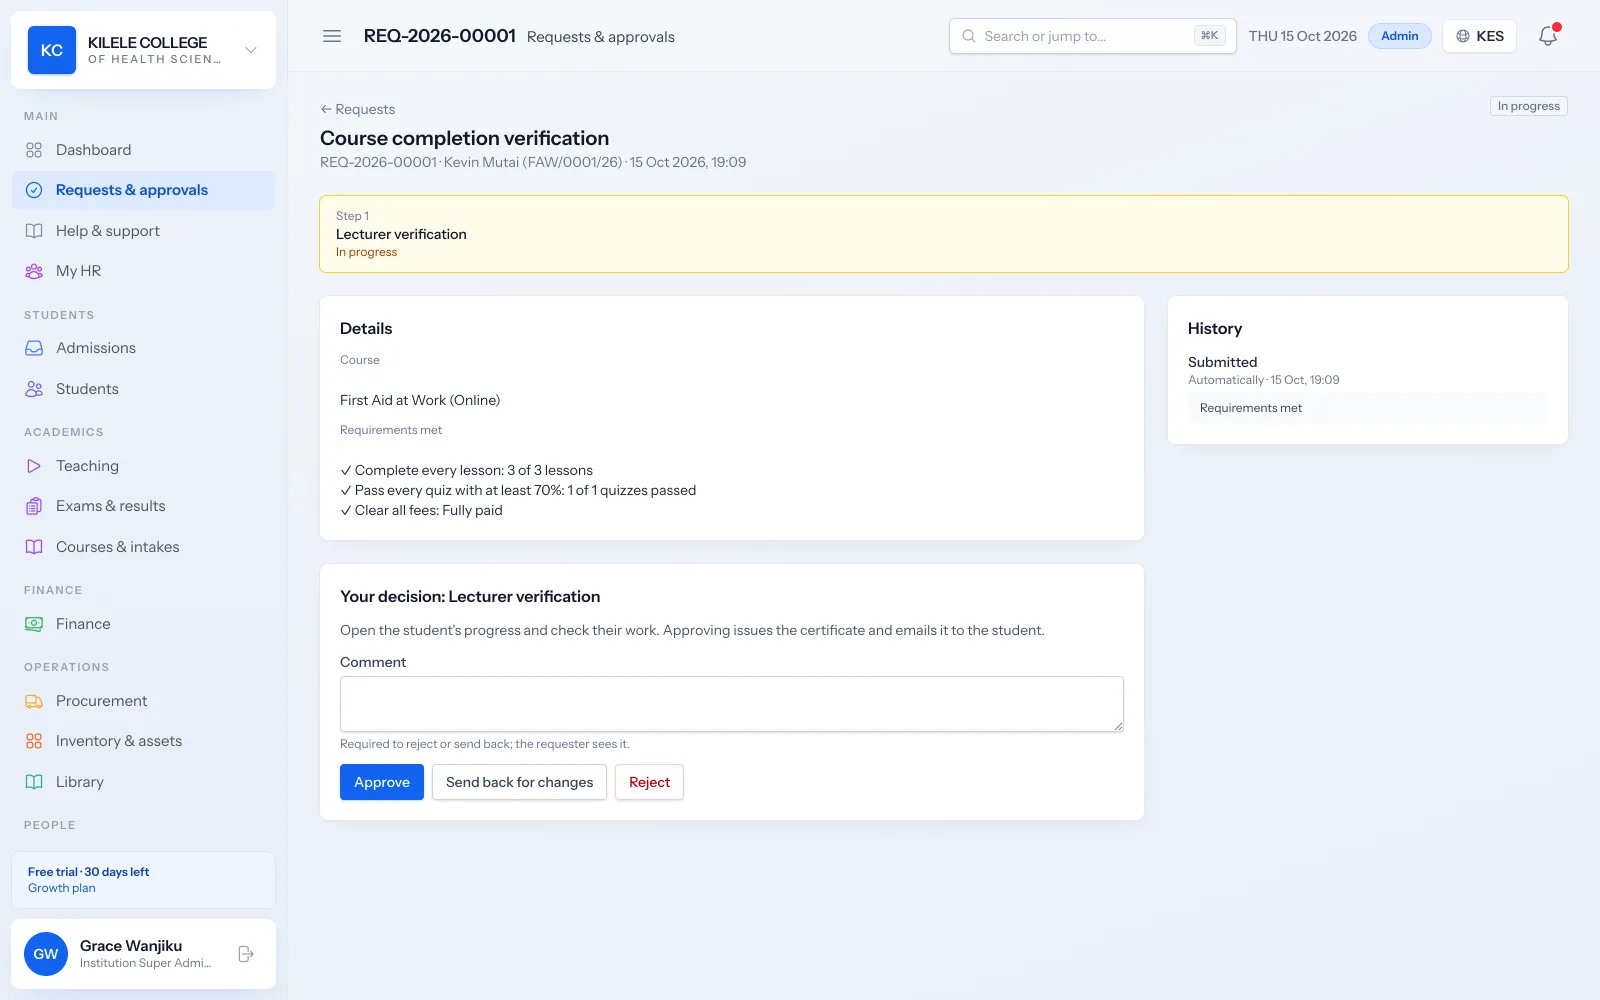Click the Growth plan link
Screen dimensions: 1600x1000
pos(62,888)
